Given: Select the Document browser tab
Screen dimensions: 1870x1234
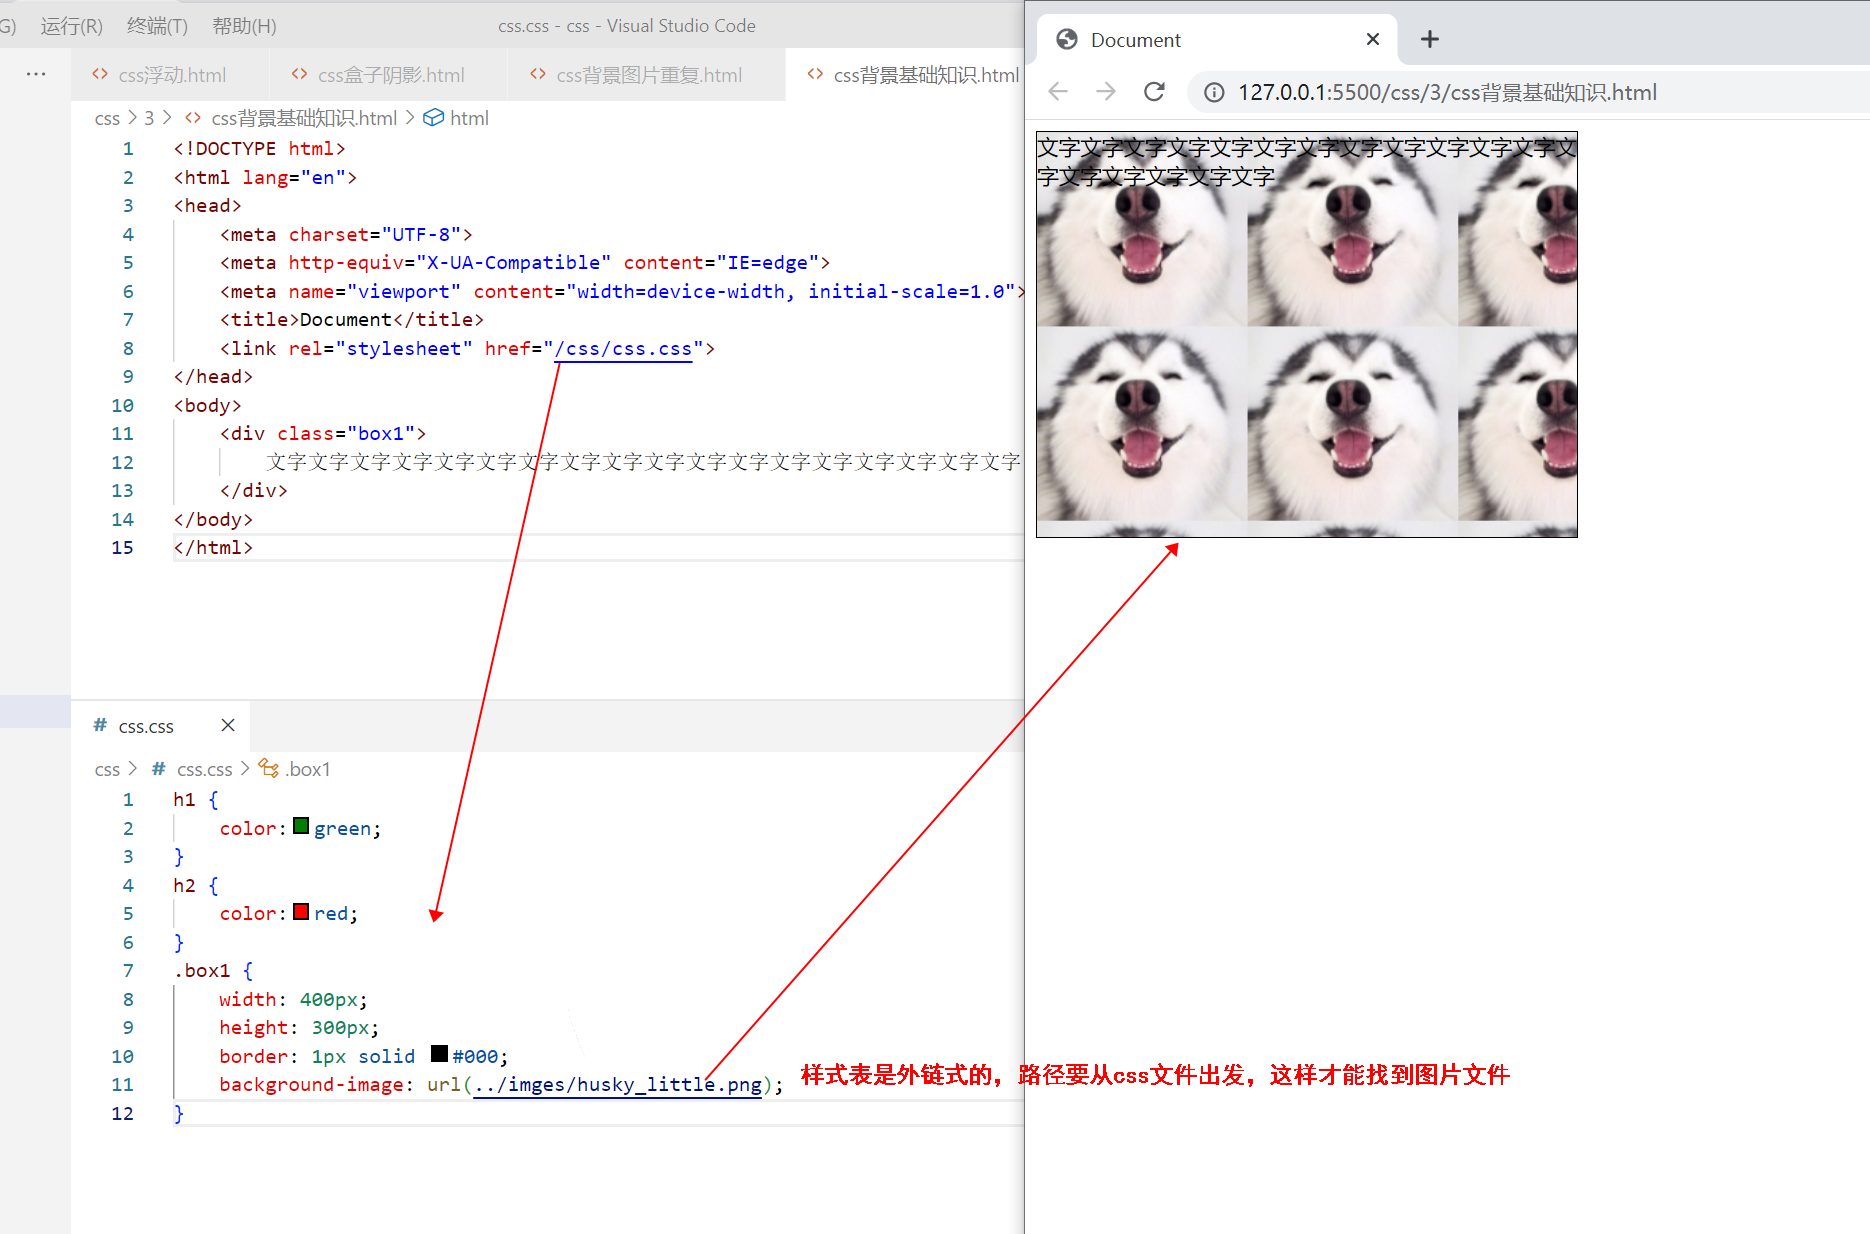Looking at the screenshot, I should [x=1217, y=40].
